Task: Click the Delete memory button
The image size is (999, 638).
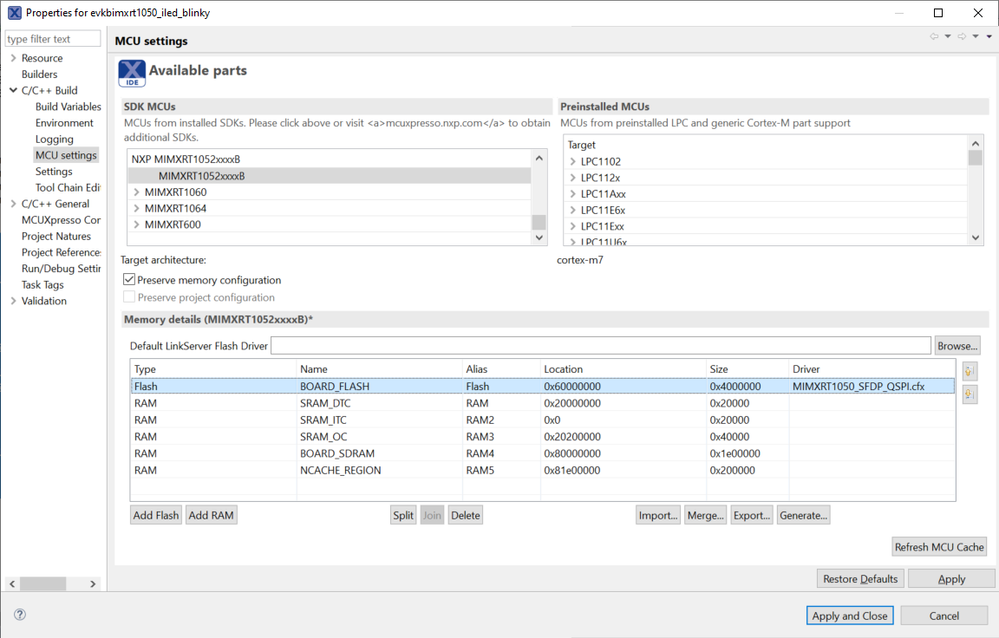Action: 466,515
